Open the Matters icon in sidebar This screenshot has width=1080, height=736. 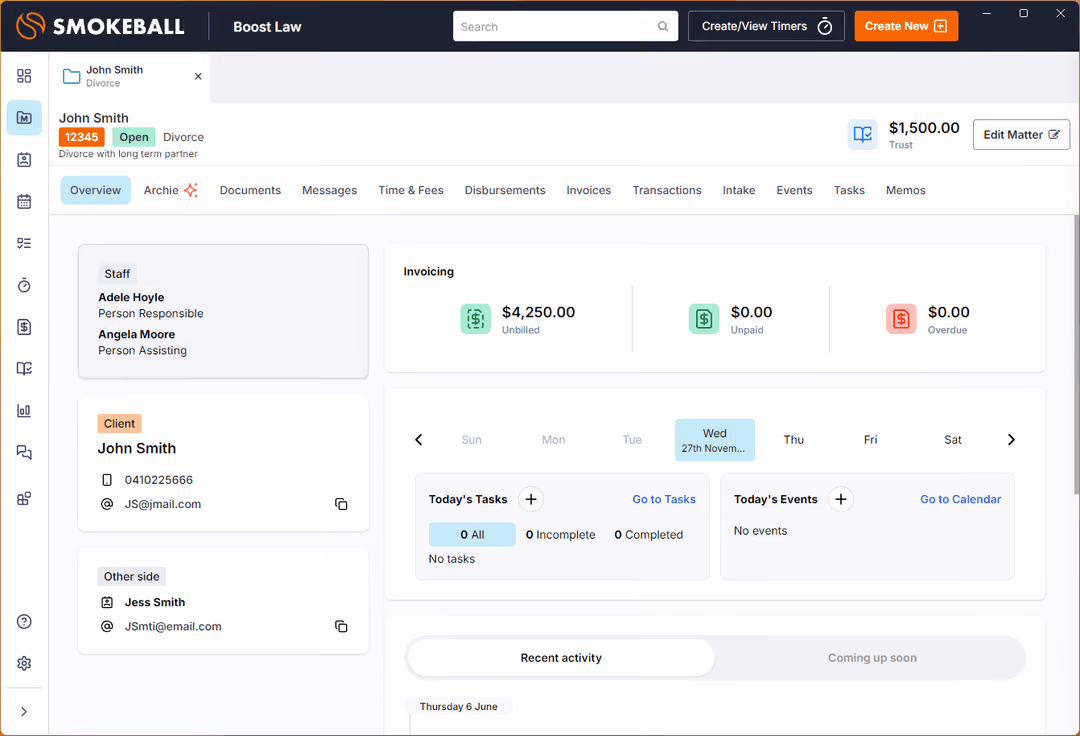[x=24, y=118]
